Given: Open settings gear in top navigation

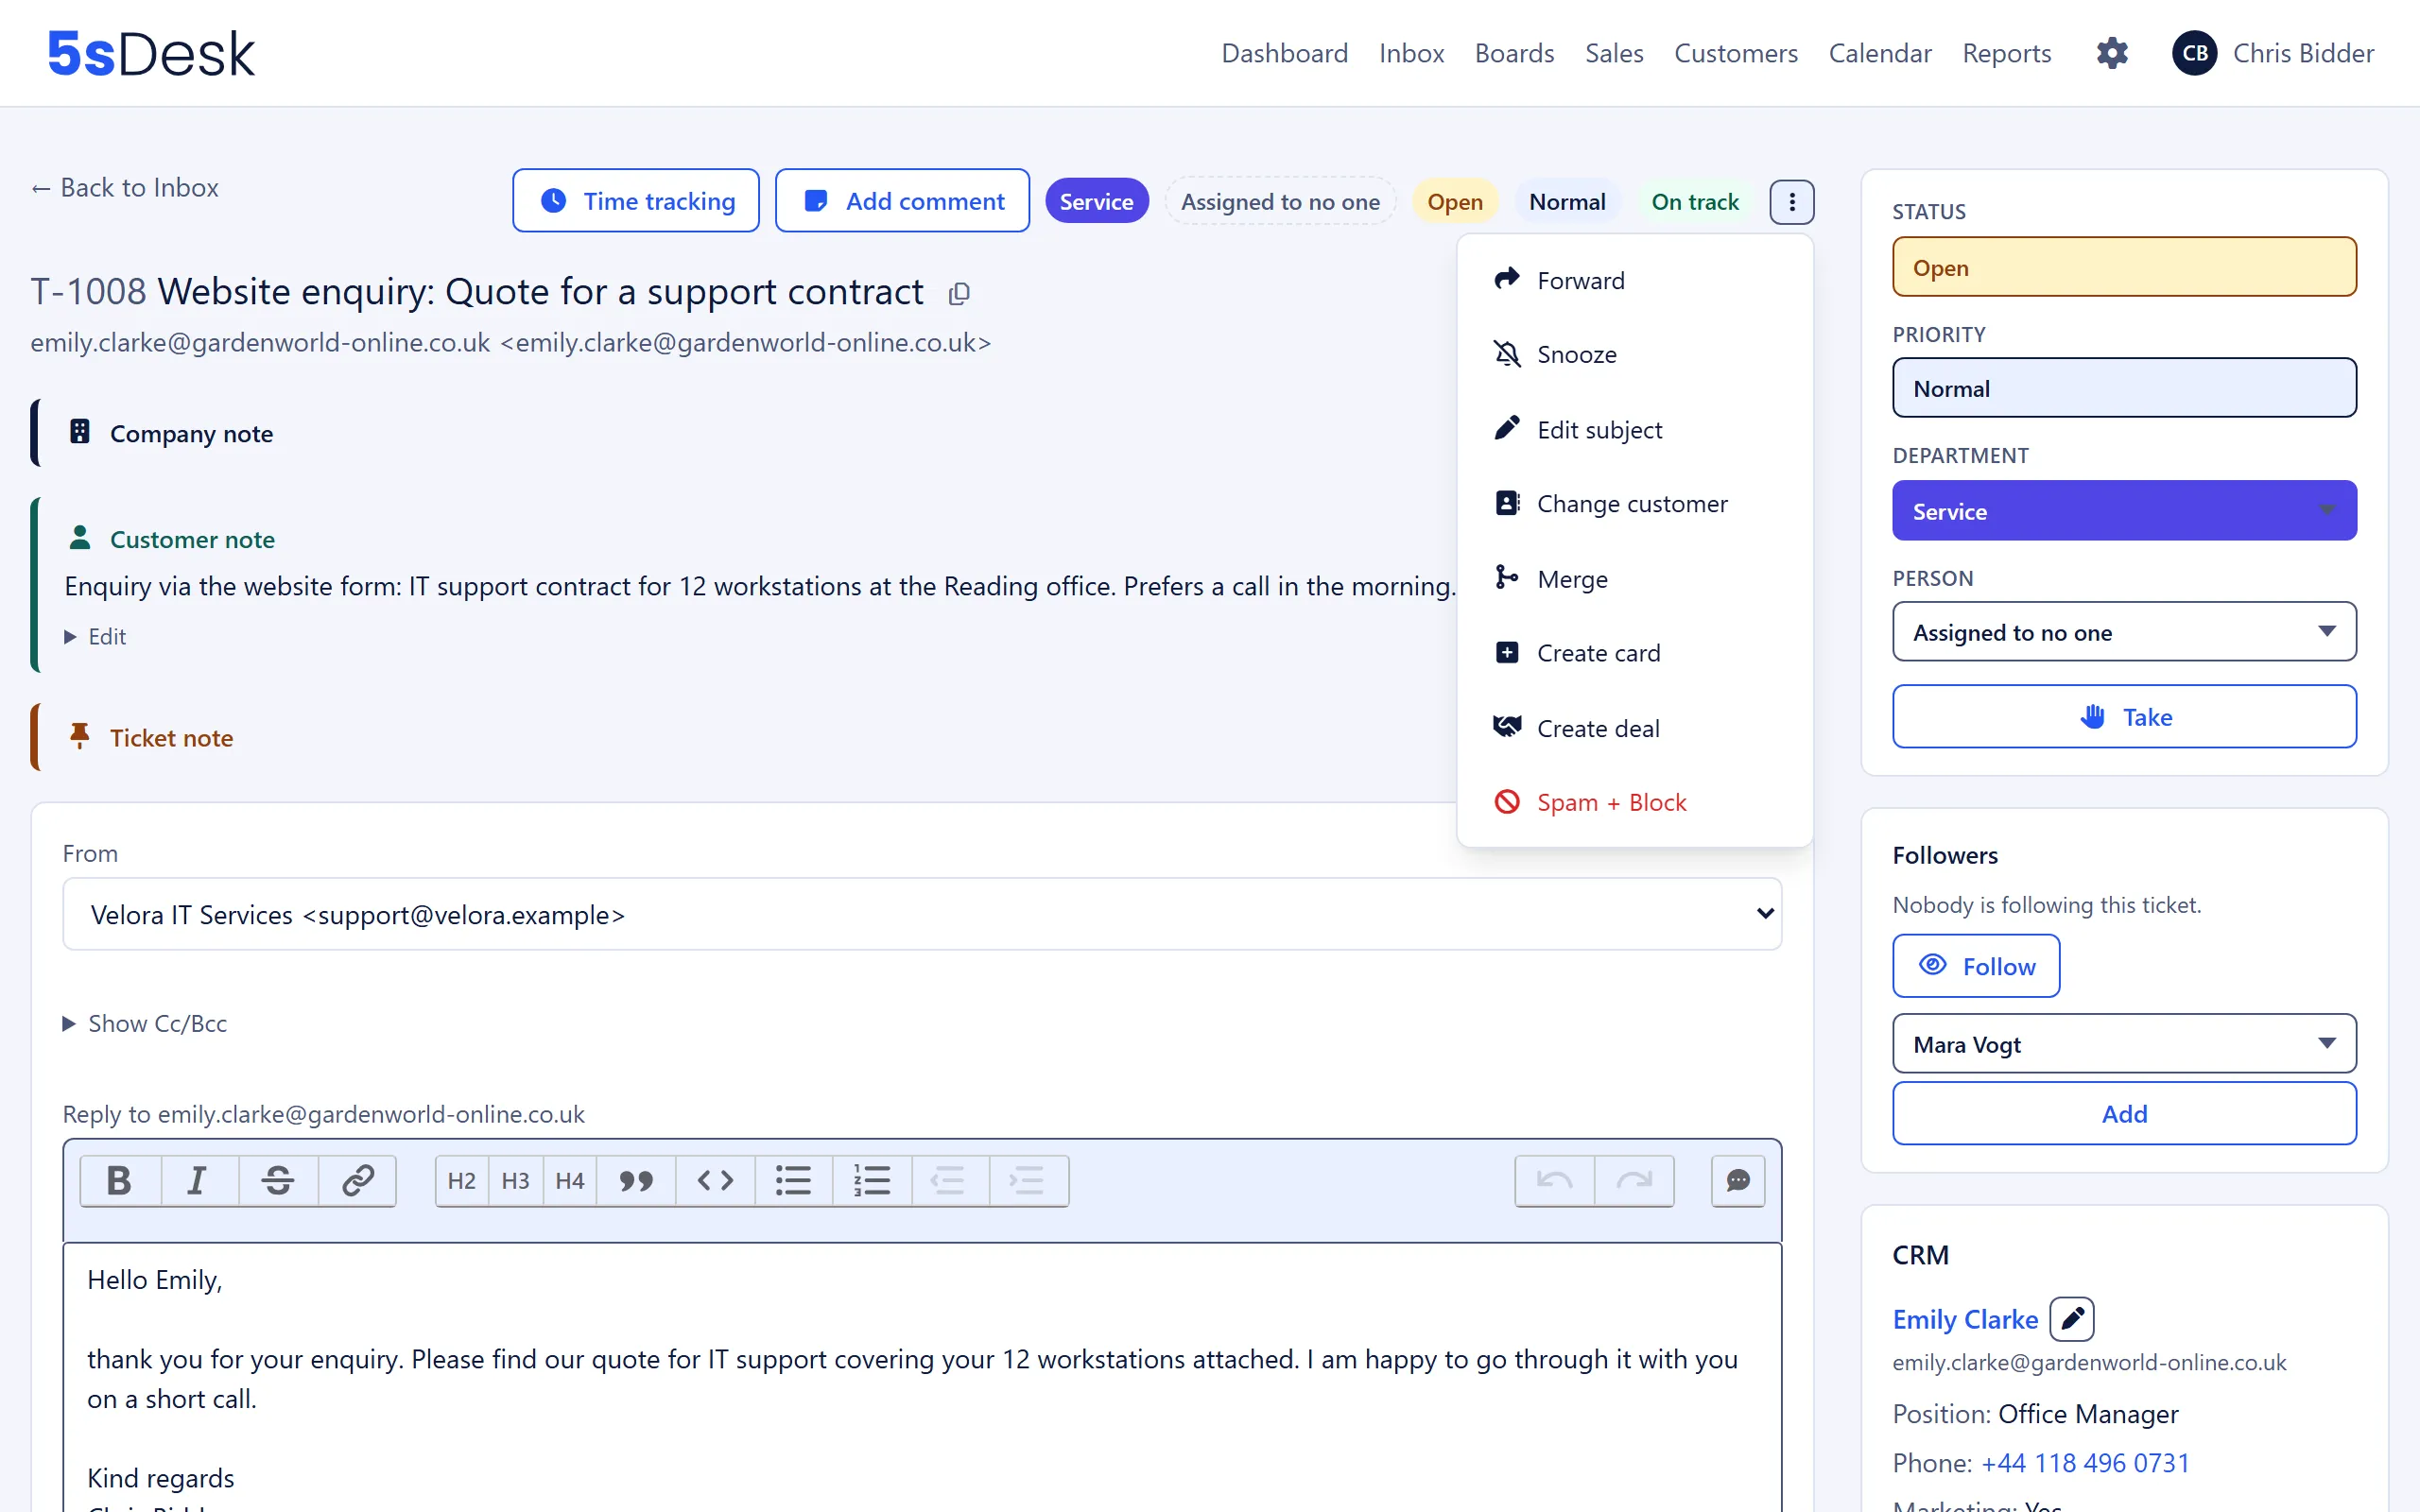Looking at the screenshot, I should 2112,53.
